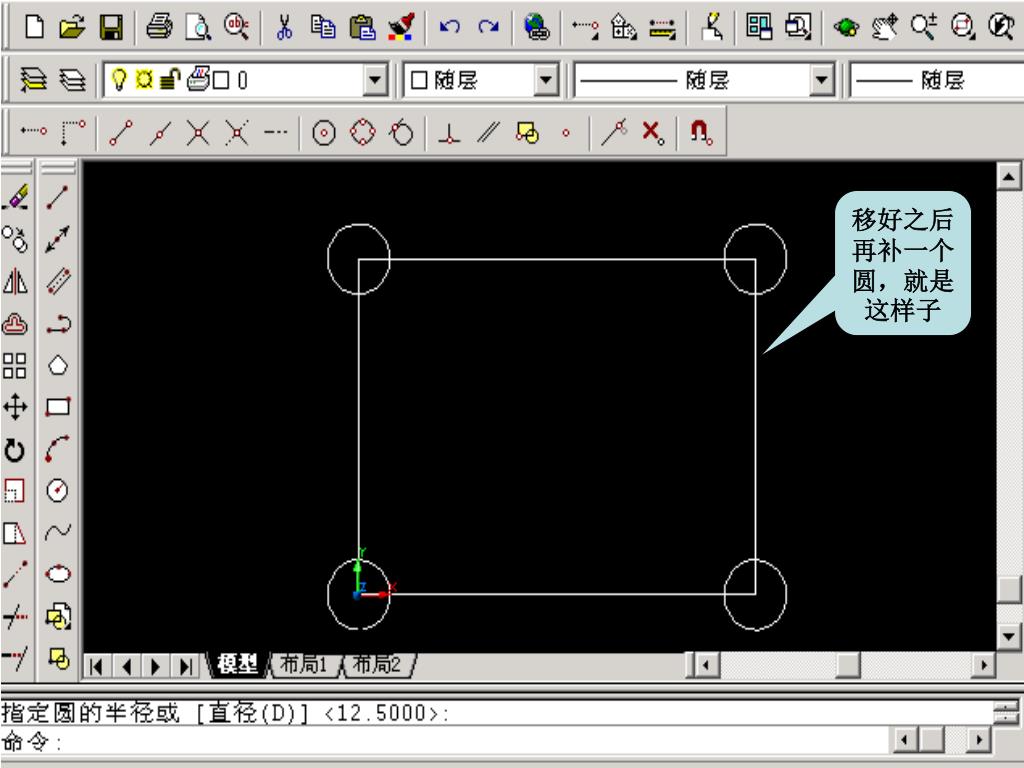Toggle layer 0 freeze sun icon
Screen dimensions: 1024x768
tap(144, 80)
